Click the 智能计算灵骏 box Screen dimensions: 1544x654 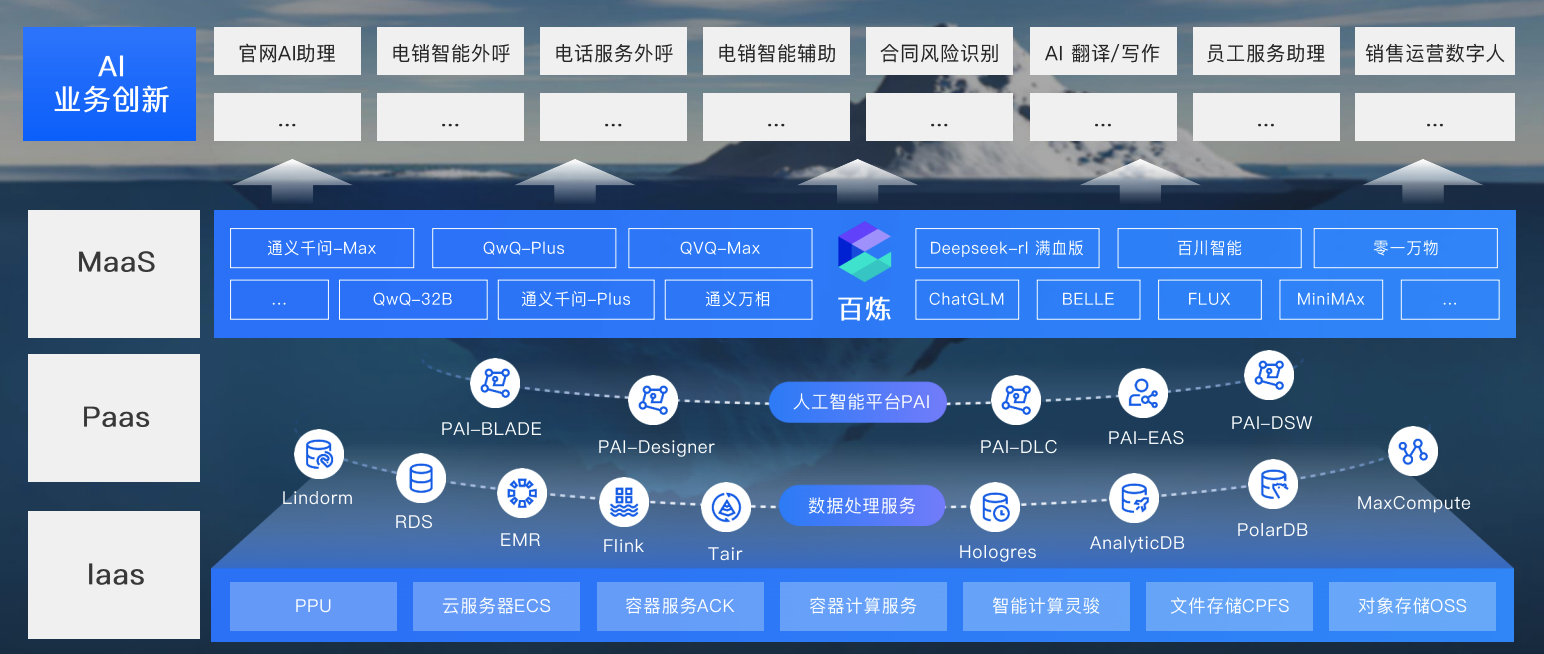click(x=1046, y=606)
